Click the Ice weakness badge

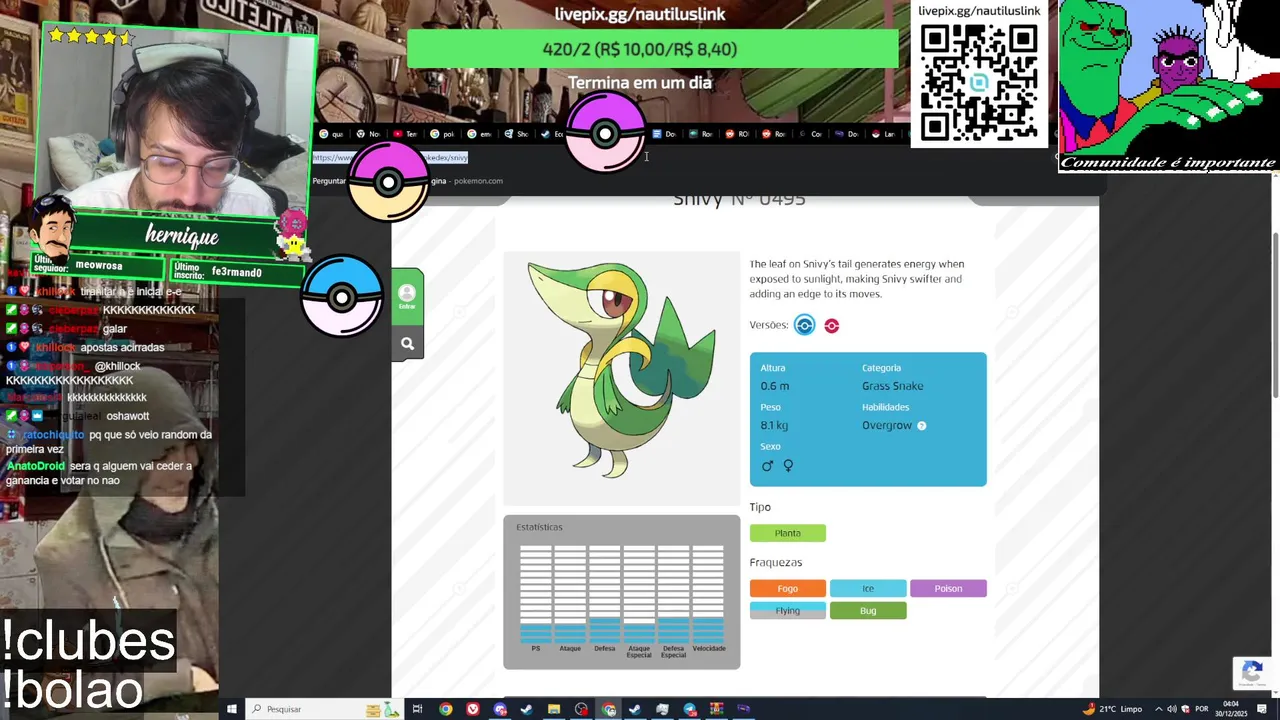point(868,588)
